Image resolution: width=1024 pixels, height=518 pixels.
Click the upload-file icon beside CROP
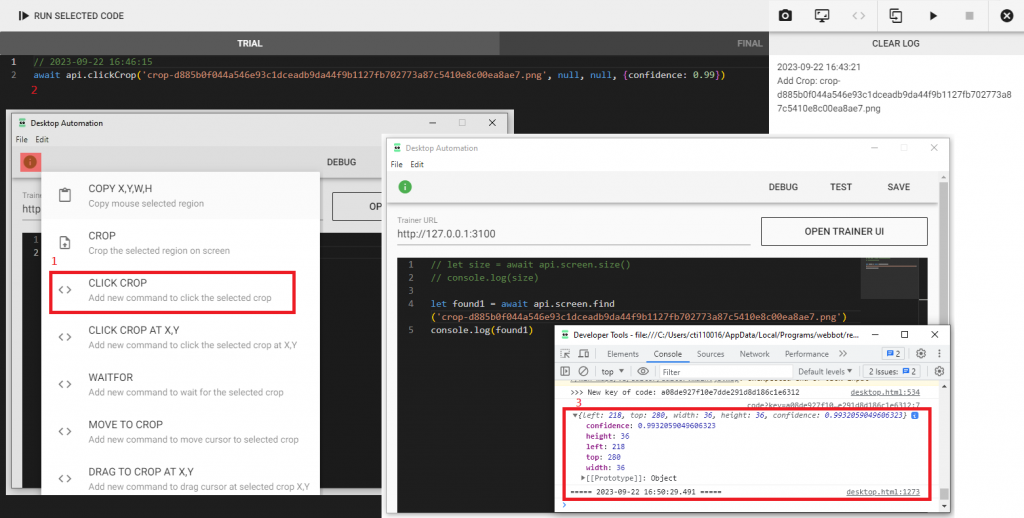[65, 242]
